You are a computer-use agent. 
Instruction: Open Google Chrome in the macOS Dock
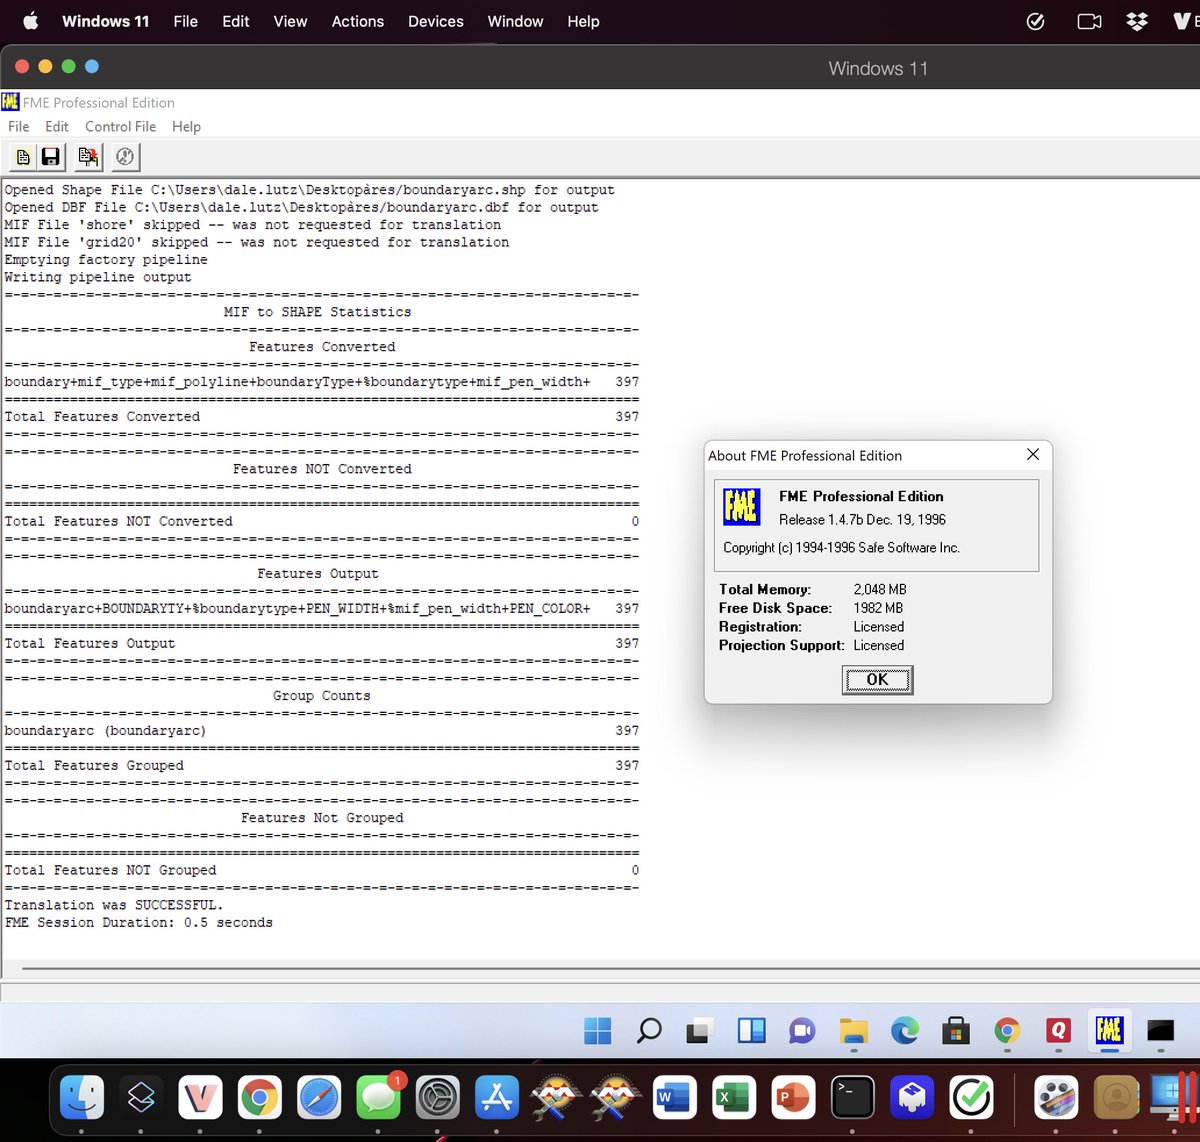point(260,1098)
